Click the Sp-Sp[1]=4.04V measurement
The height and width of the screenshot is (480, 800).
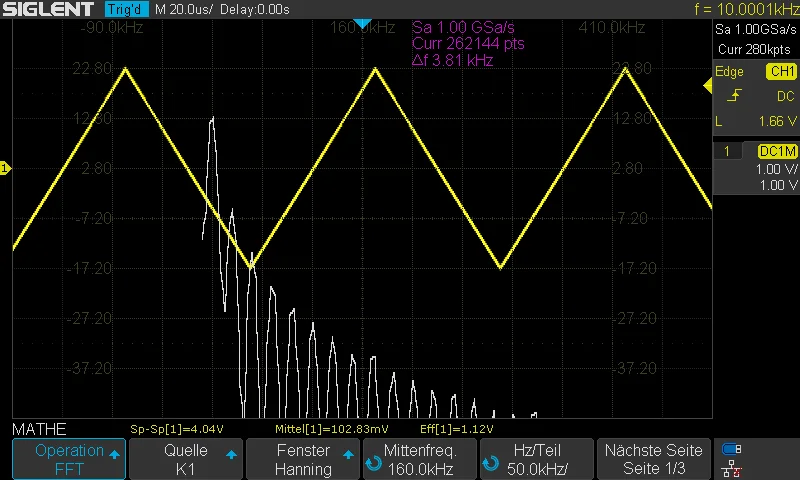pyautogui.click(x=177, y=429)
